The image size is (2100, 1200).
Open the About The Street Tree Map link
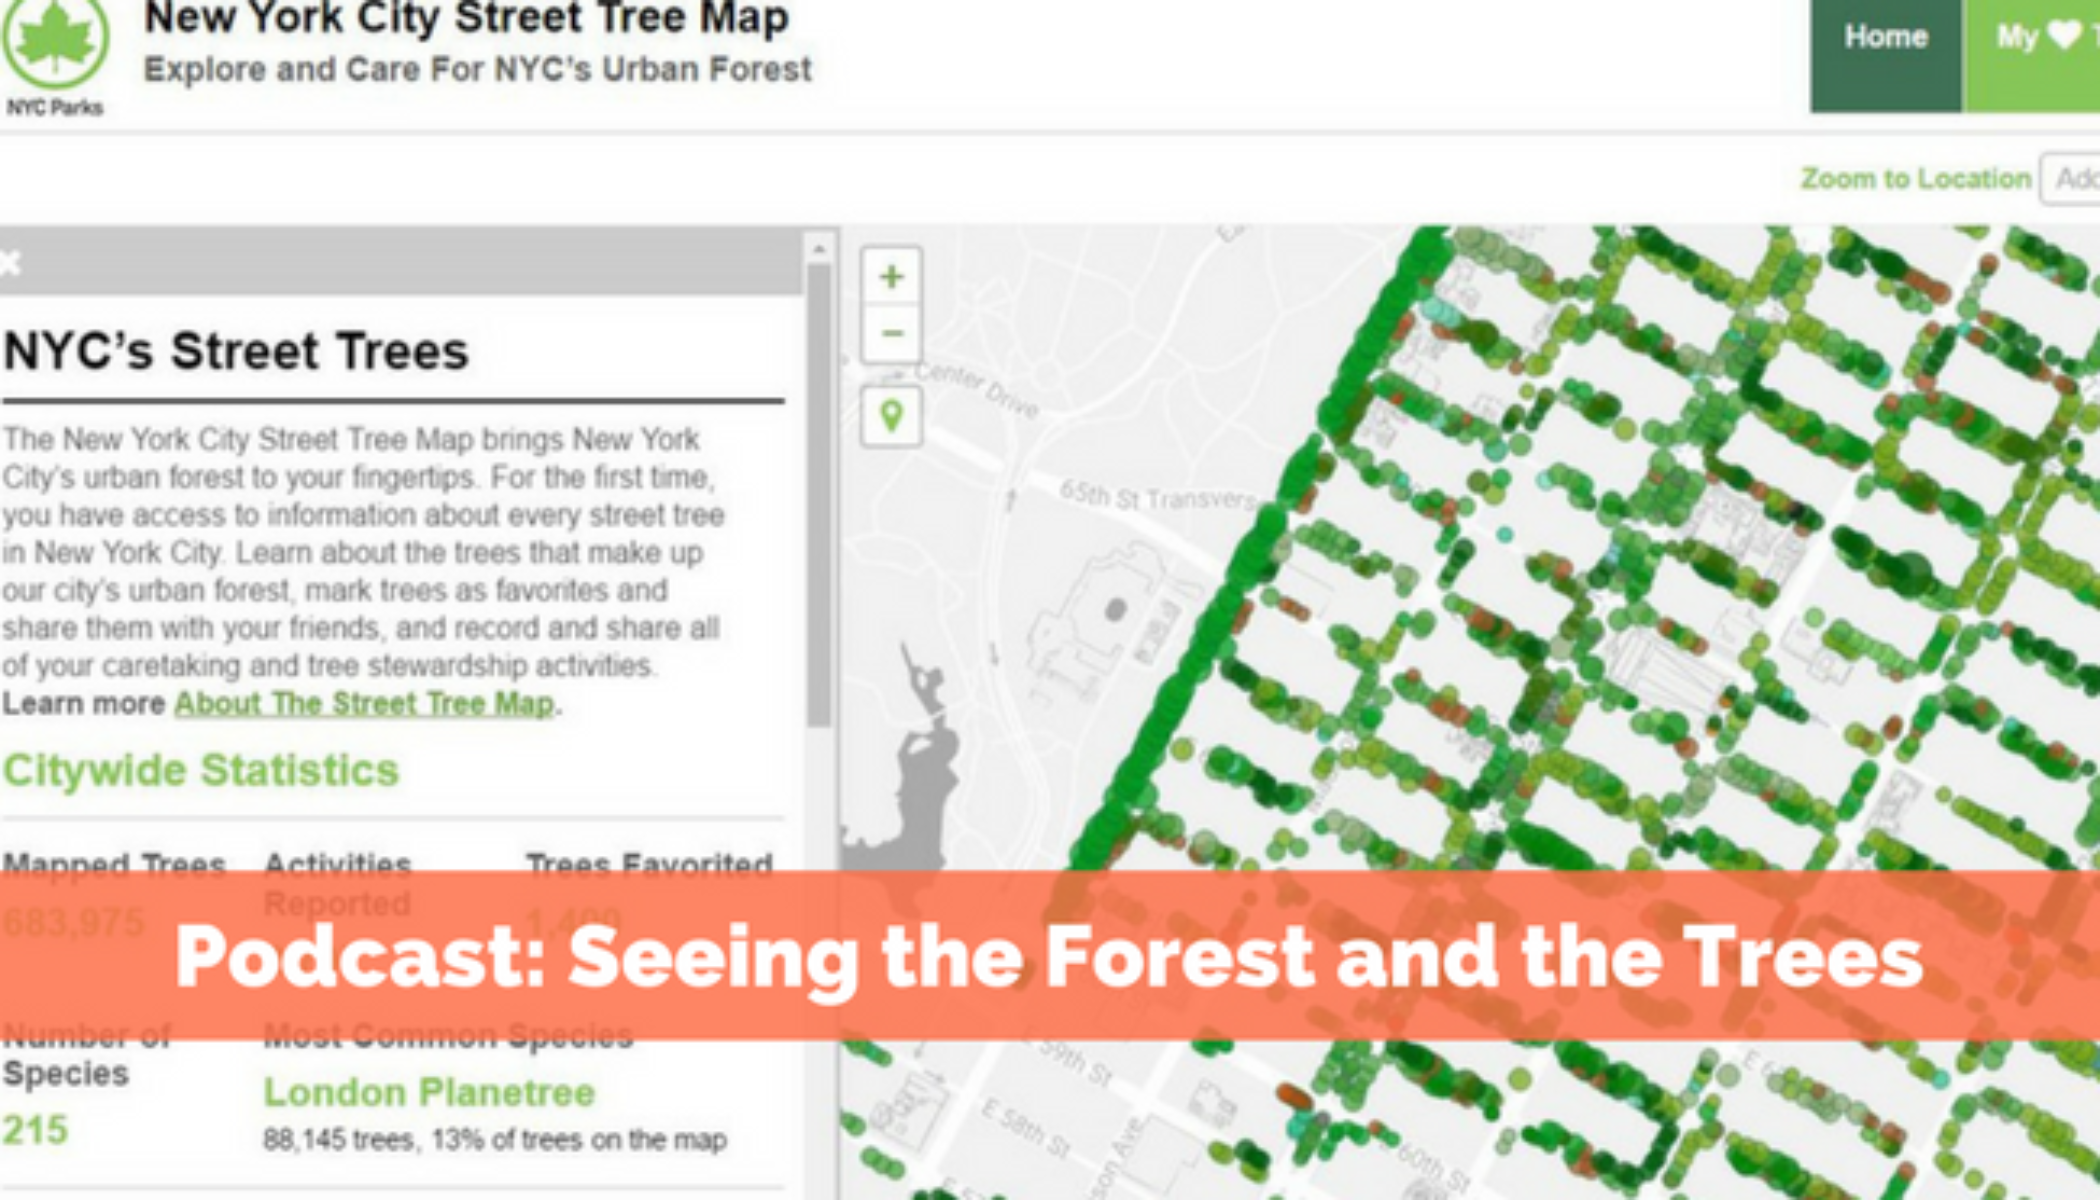tap(364, 704)
